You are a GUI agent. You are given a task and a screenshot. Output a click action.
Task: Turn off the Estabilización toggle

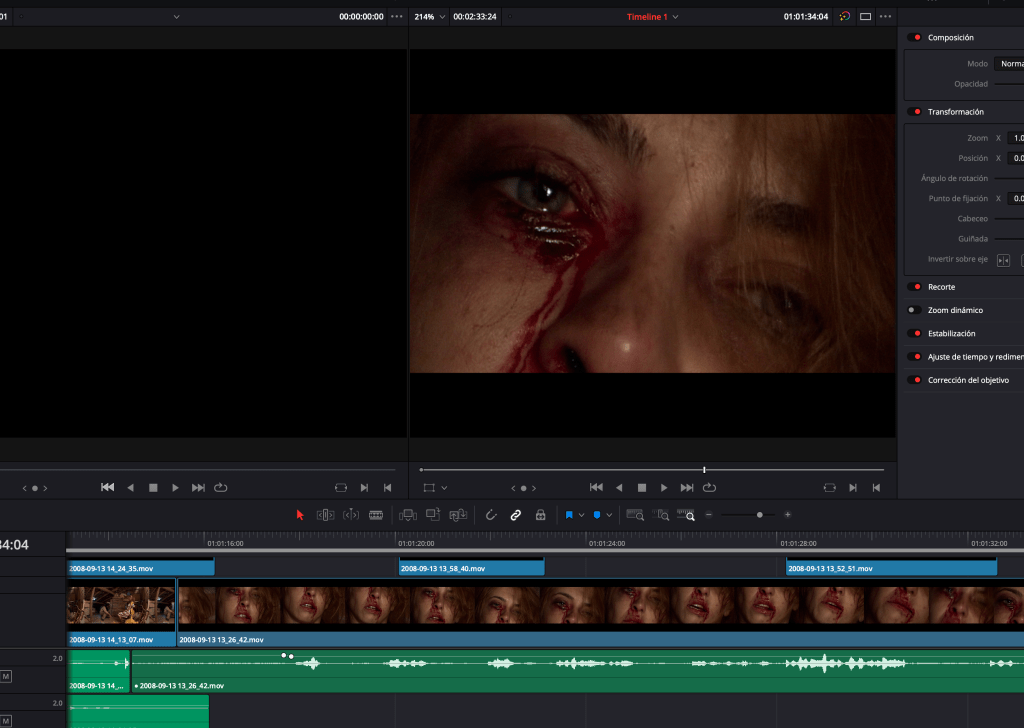[x=914, y=334]
